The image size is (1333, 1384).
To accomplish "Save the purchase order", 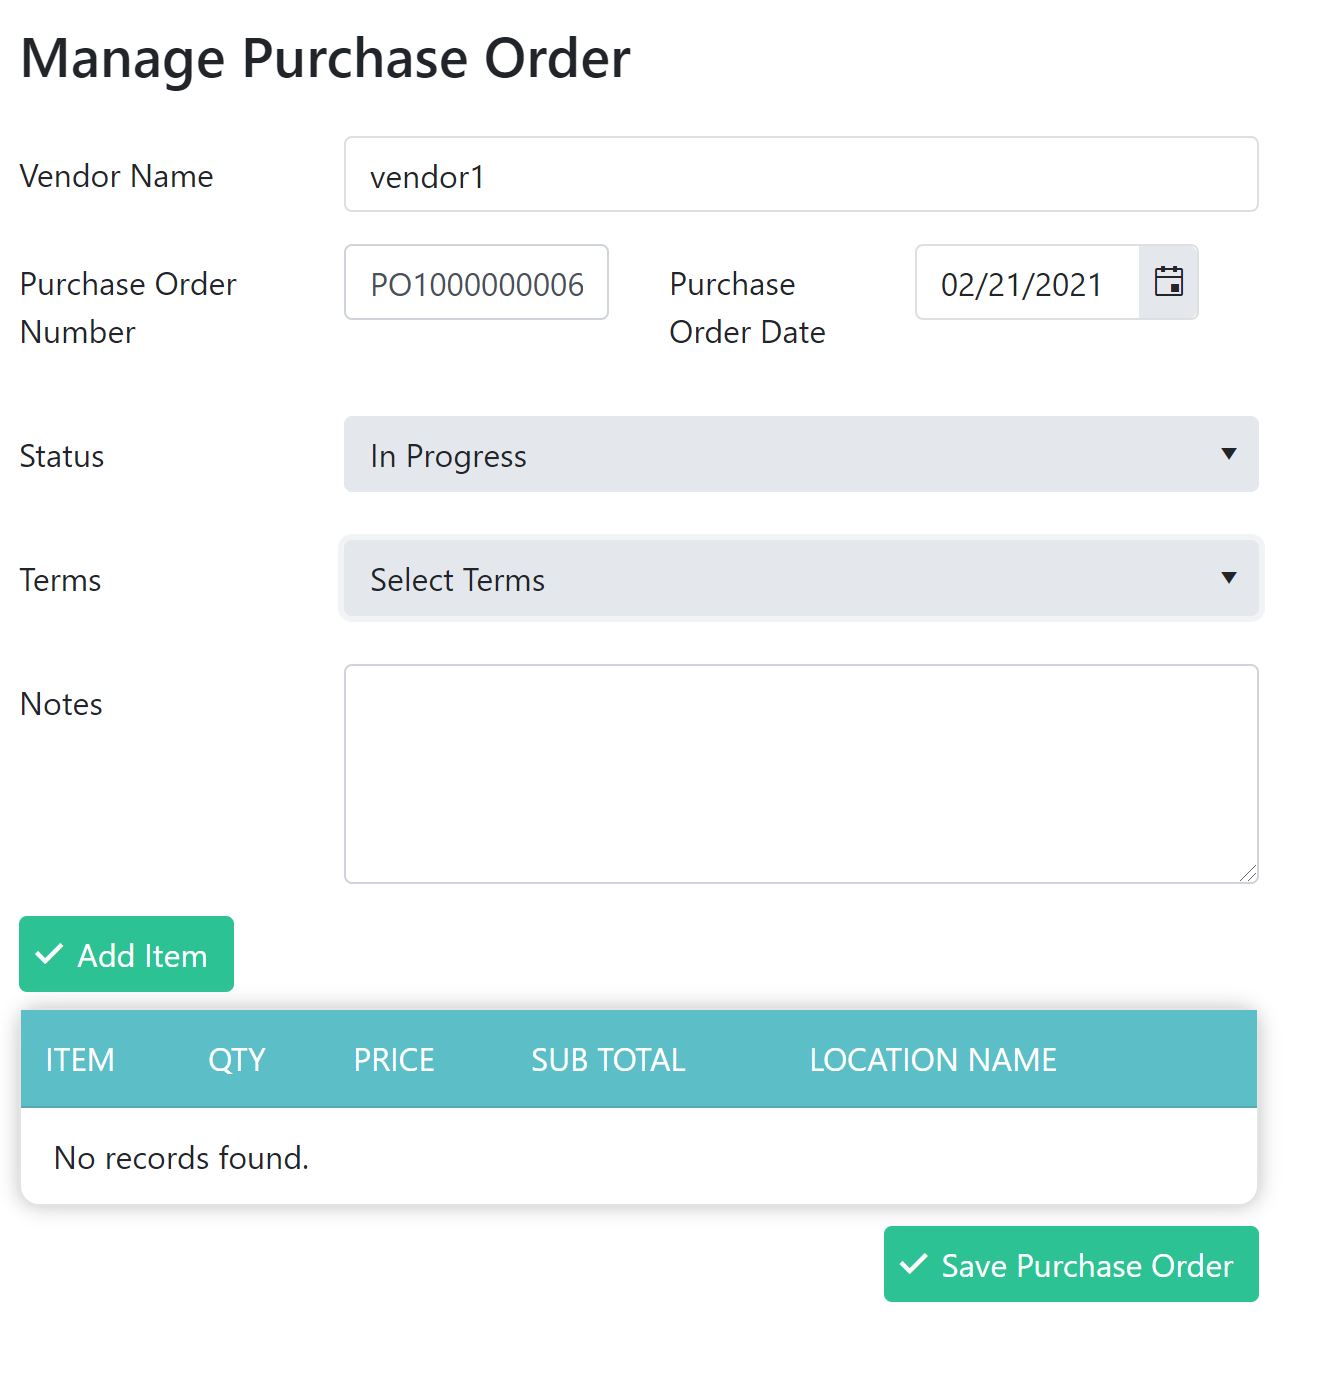I will click(1071, 1265).
